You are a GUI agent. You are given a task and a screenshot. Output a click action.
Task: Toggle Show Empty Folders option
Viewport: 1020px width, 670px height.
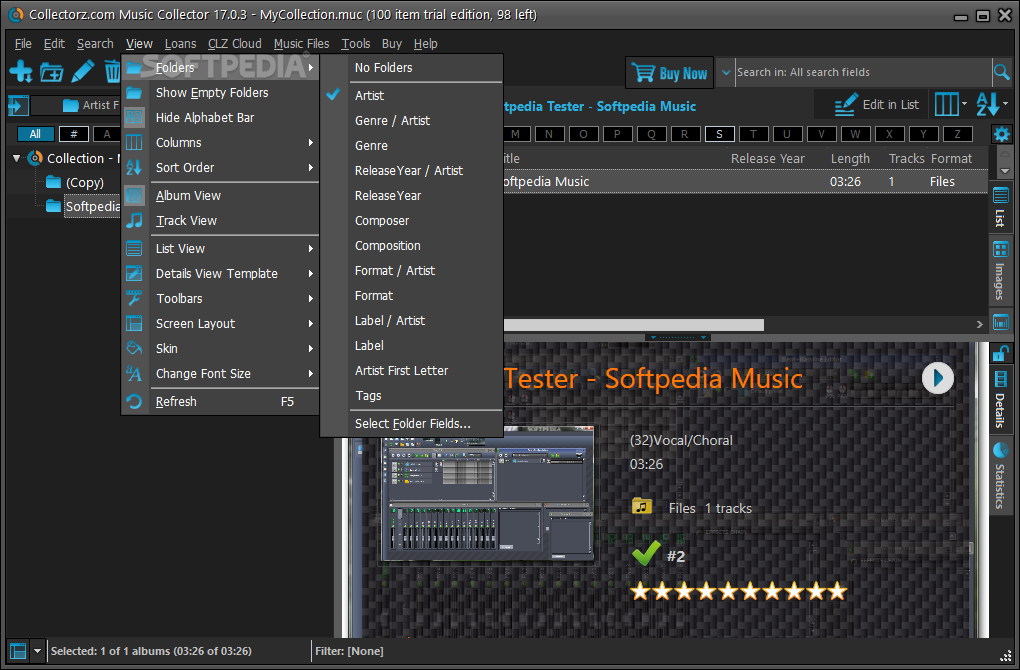(x=221, y=92)
